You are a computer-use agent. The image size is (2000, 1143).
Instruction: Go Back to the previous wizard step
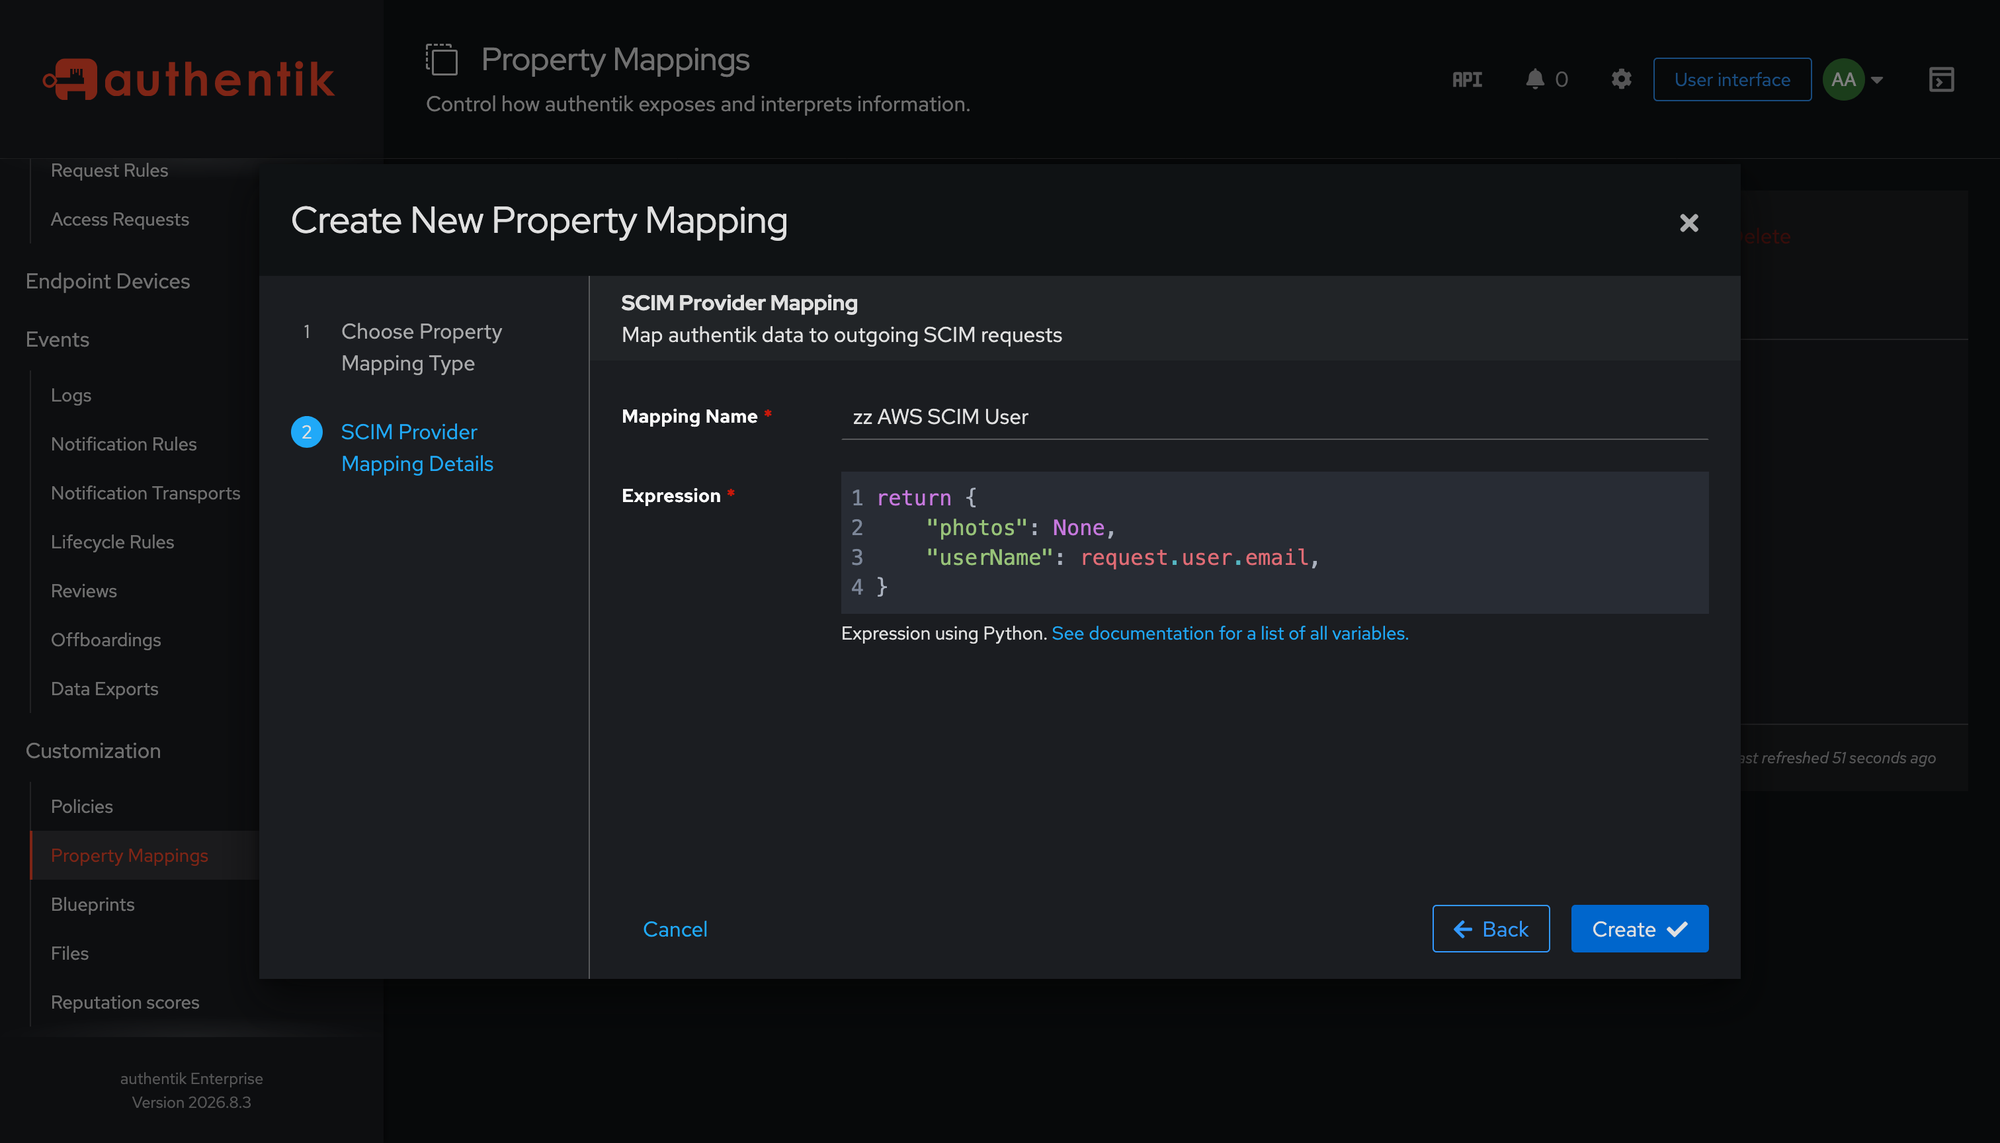[1490, 929]
